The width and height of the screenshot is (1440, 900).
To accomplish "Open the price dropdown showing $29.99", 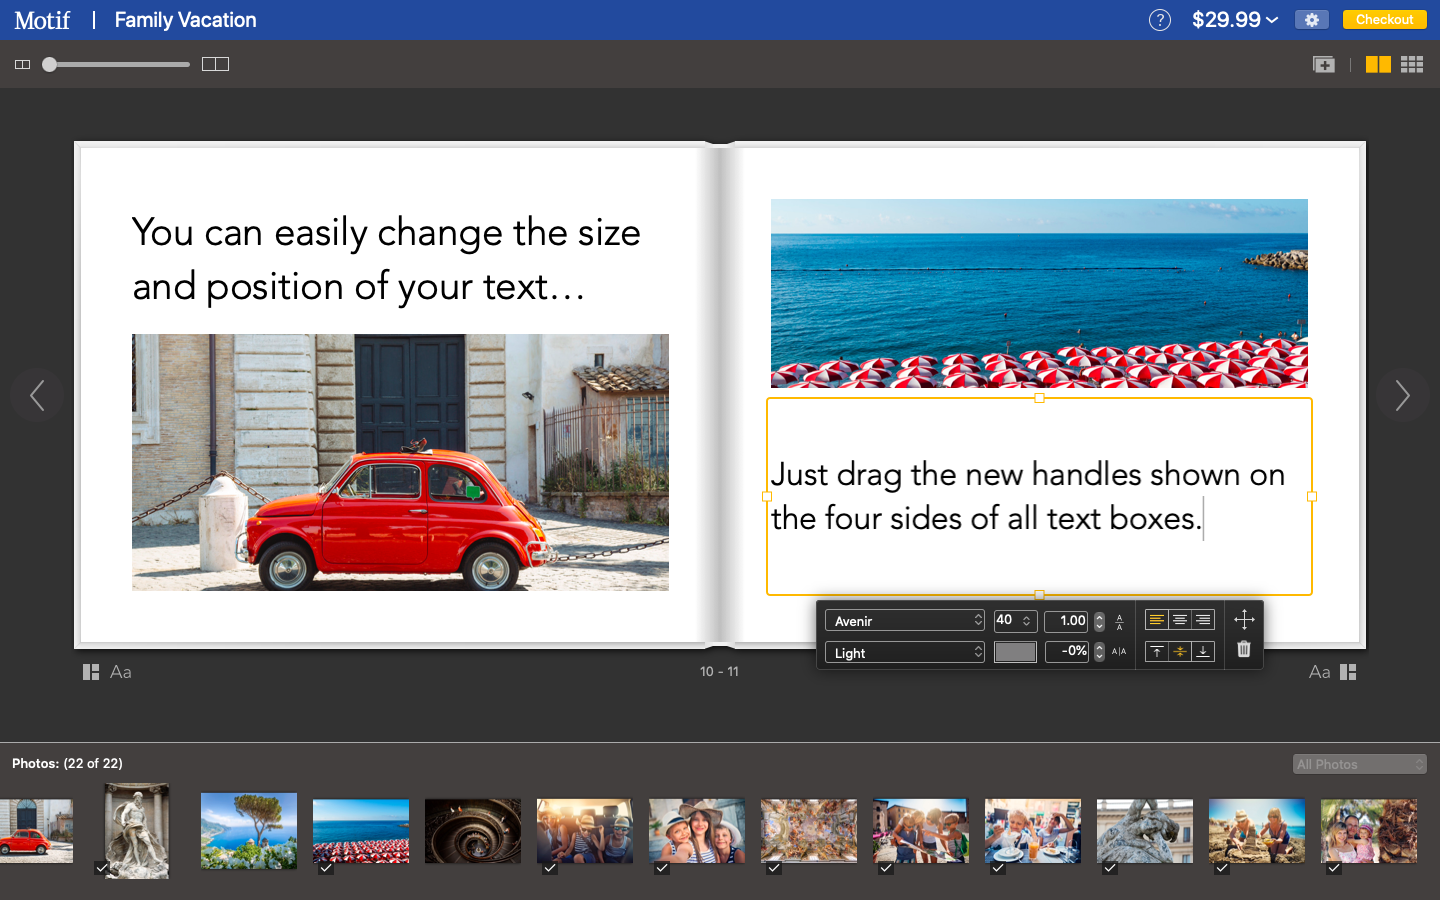I will point(1234,19).
